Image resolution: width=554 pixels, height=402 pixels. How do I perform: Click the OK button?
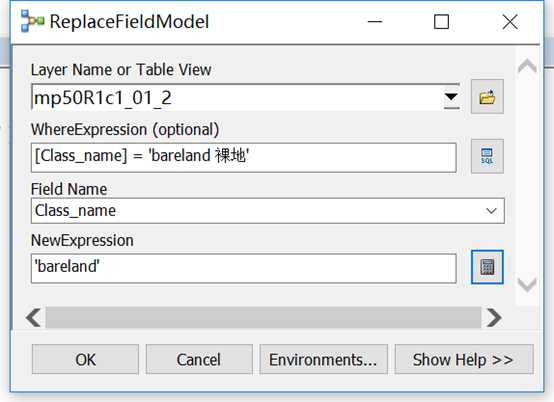85,359
